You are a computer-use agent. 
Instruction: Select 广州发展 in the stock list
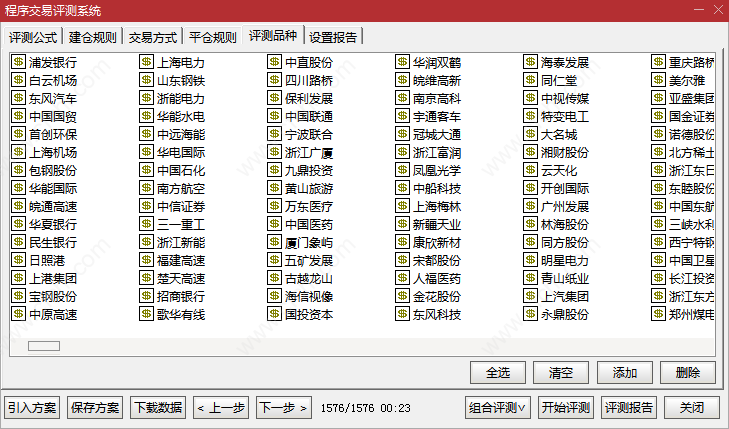565,206
